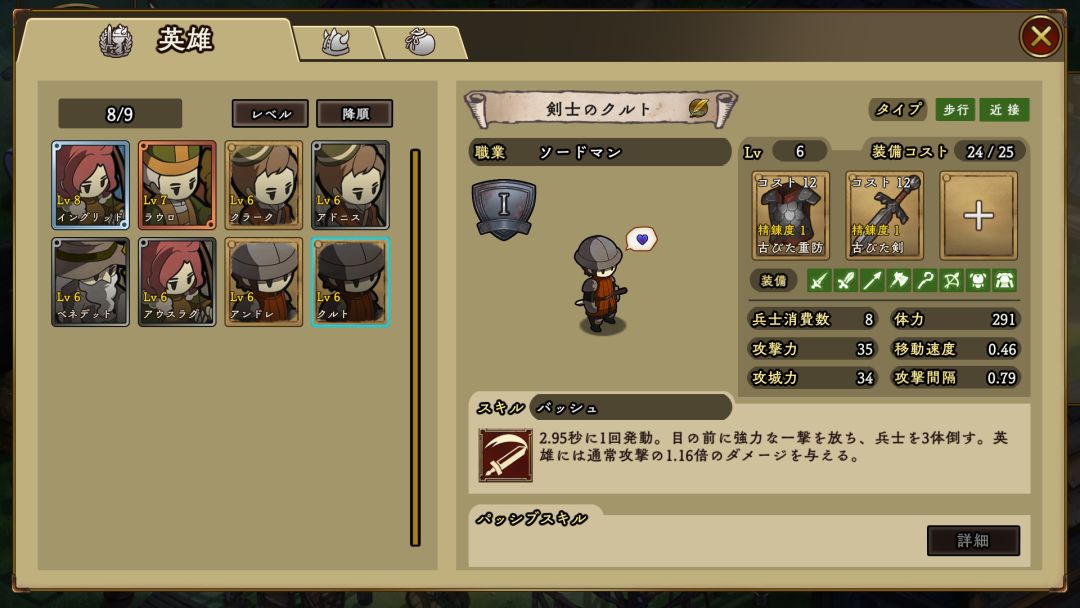Open the 詳細 passive skill details
This screenshot has width=1080, height=608.
tap(973, 541)
